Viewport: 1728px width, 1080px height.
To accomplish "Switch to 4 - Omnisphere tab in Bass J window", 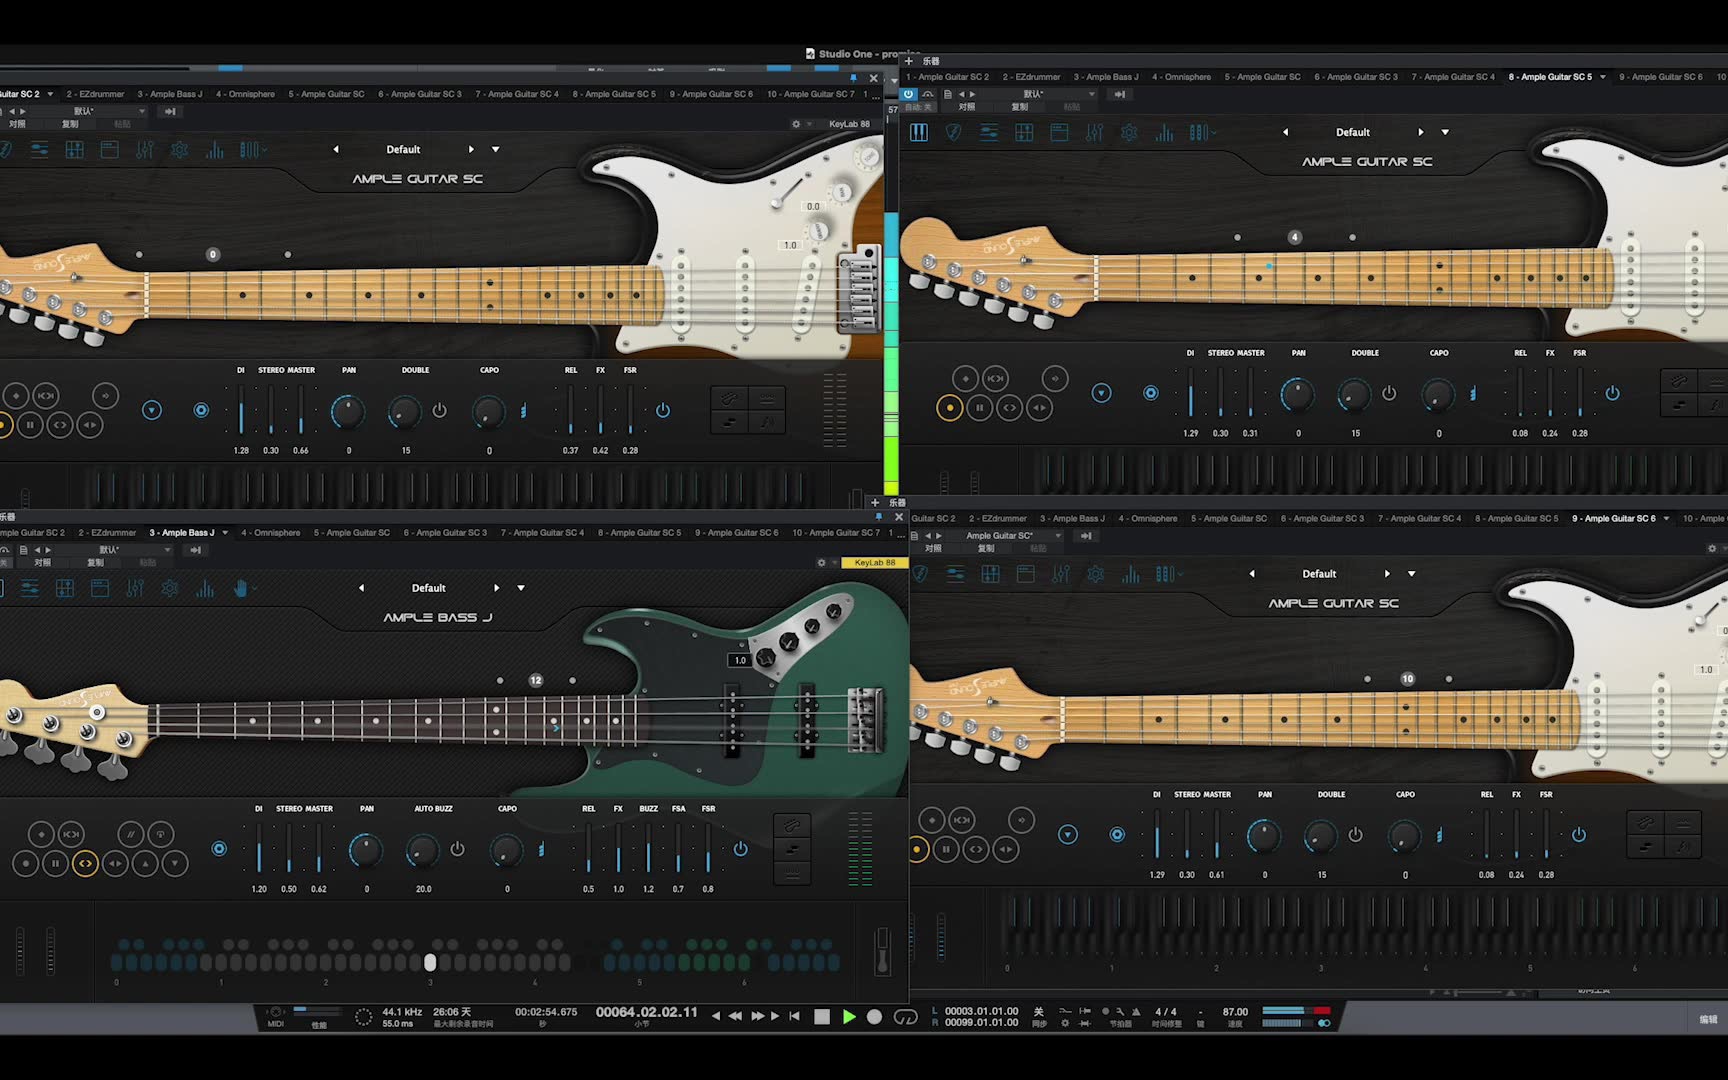I will click(x=270, y=533).
